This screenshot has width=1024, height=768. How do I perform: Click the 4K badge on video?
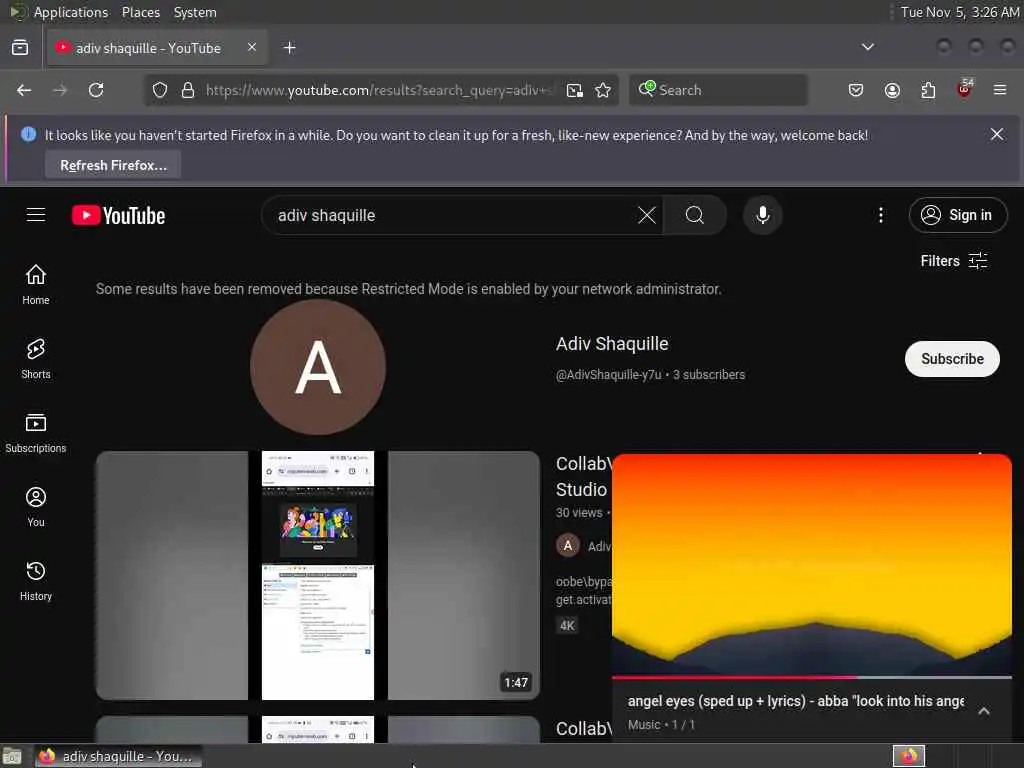coord(567,626)
